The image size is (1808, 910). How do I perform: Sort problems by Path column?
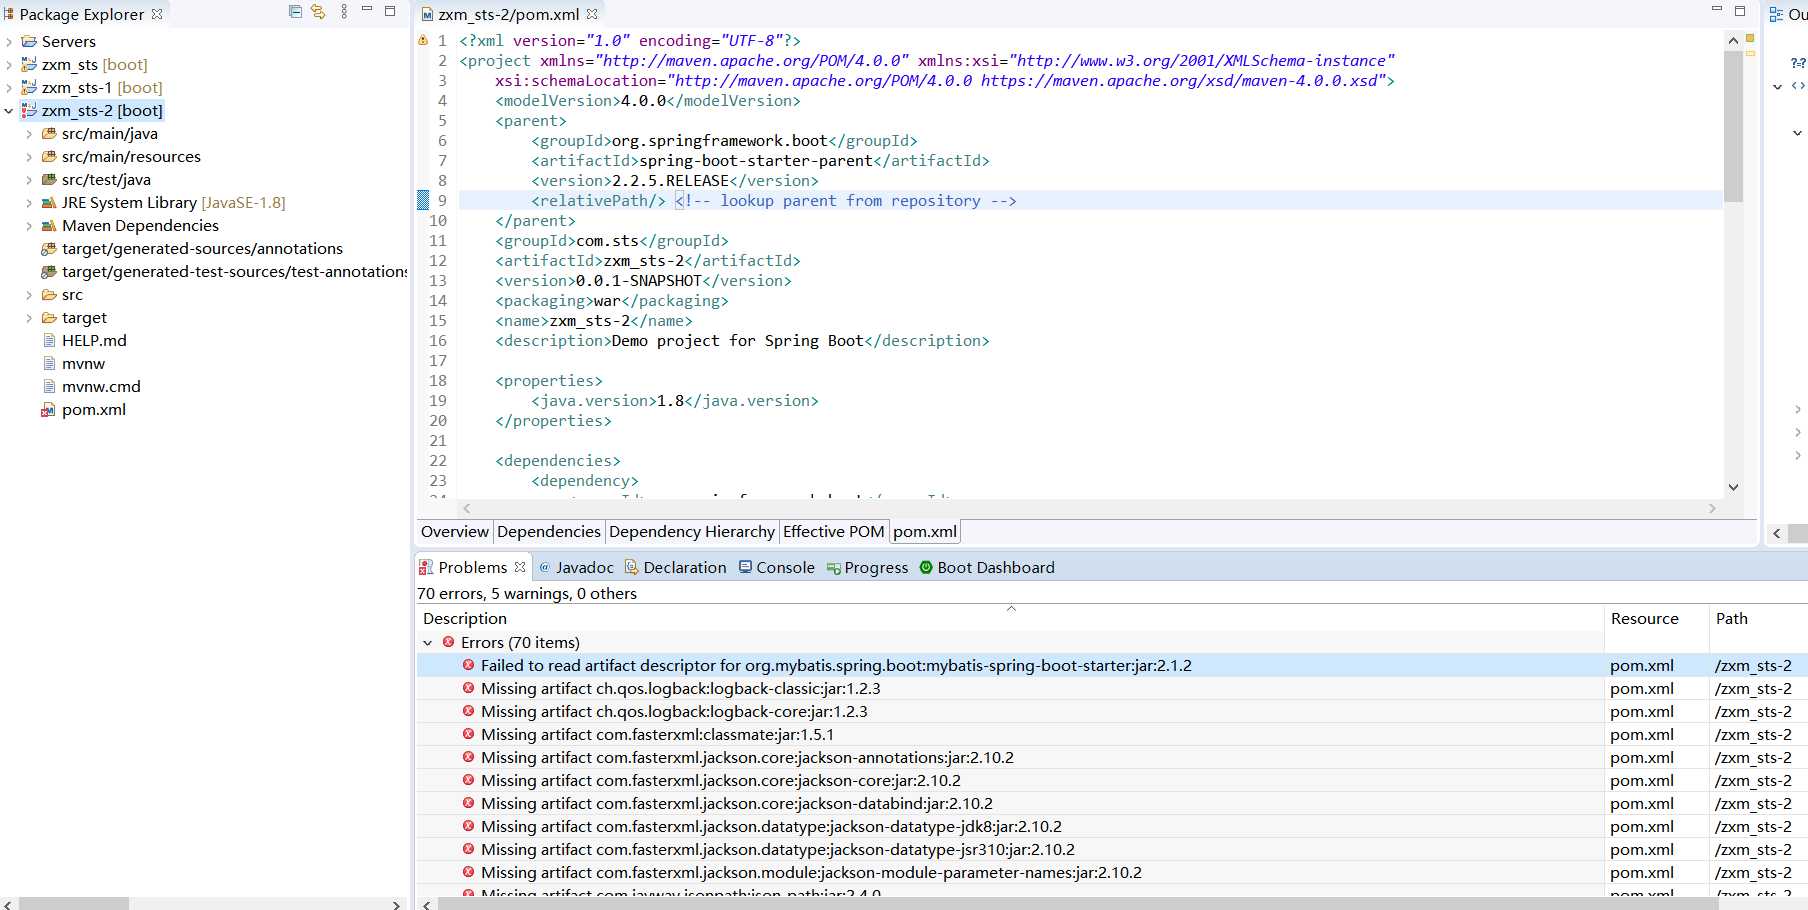coord(1758,619)
